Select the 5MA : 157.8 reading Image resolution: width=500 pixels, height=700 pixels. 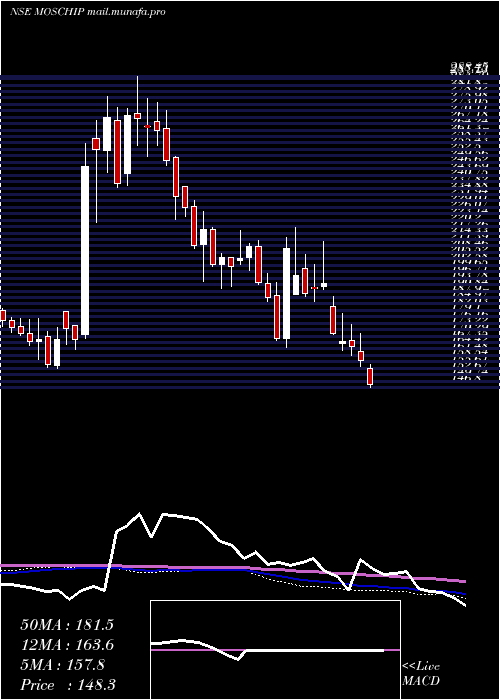click(62, 665)
